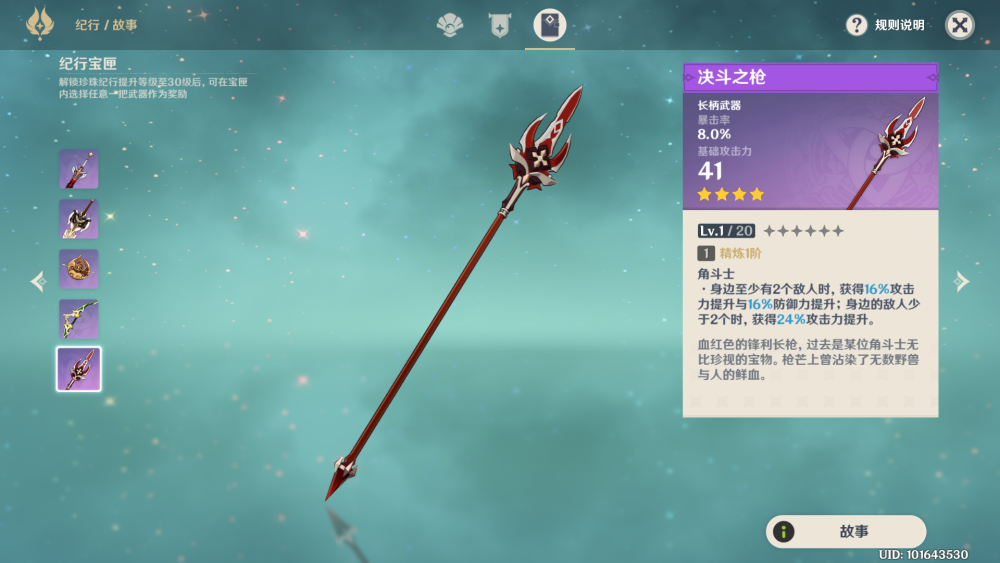
Task: Select the green bow weapon thumbnail
Action: [78, 318]
